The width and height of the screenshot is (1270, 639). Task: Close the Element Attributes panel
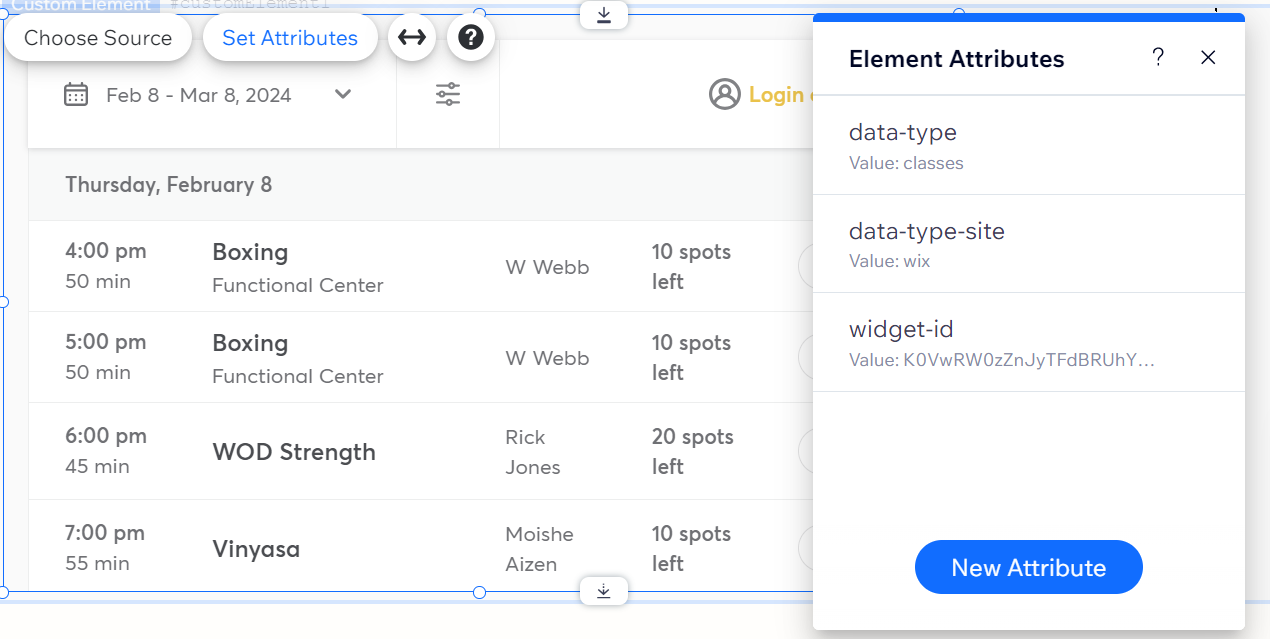[x=1208, y=57]
